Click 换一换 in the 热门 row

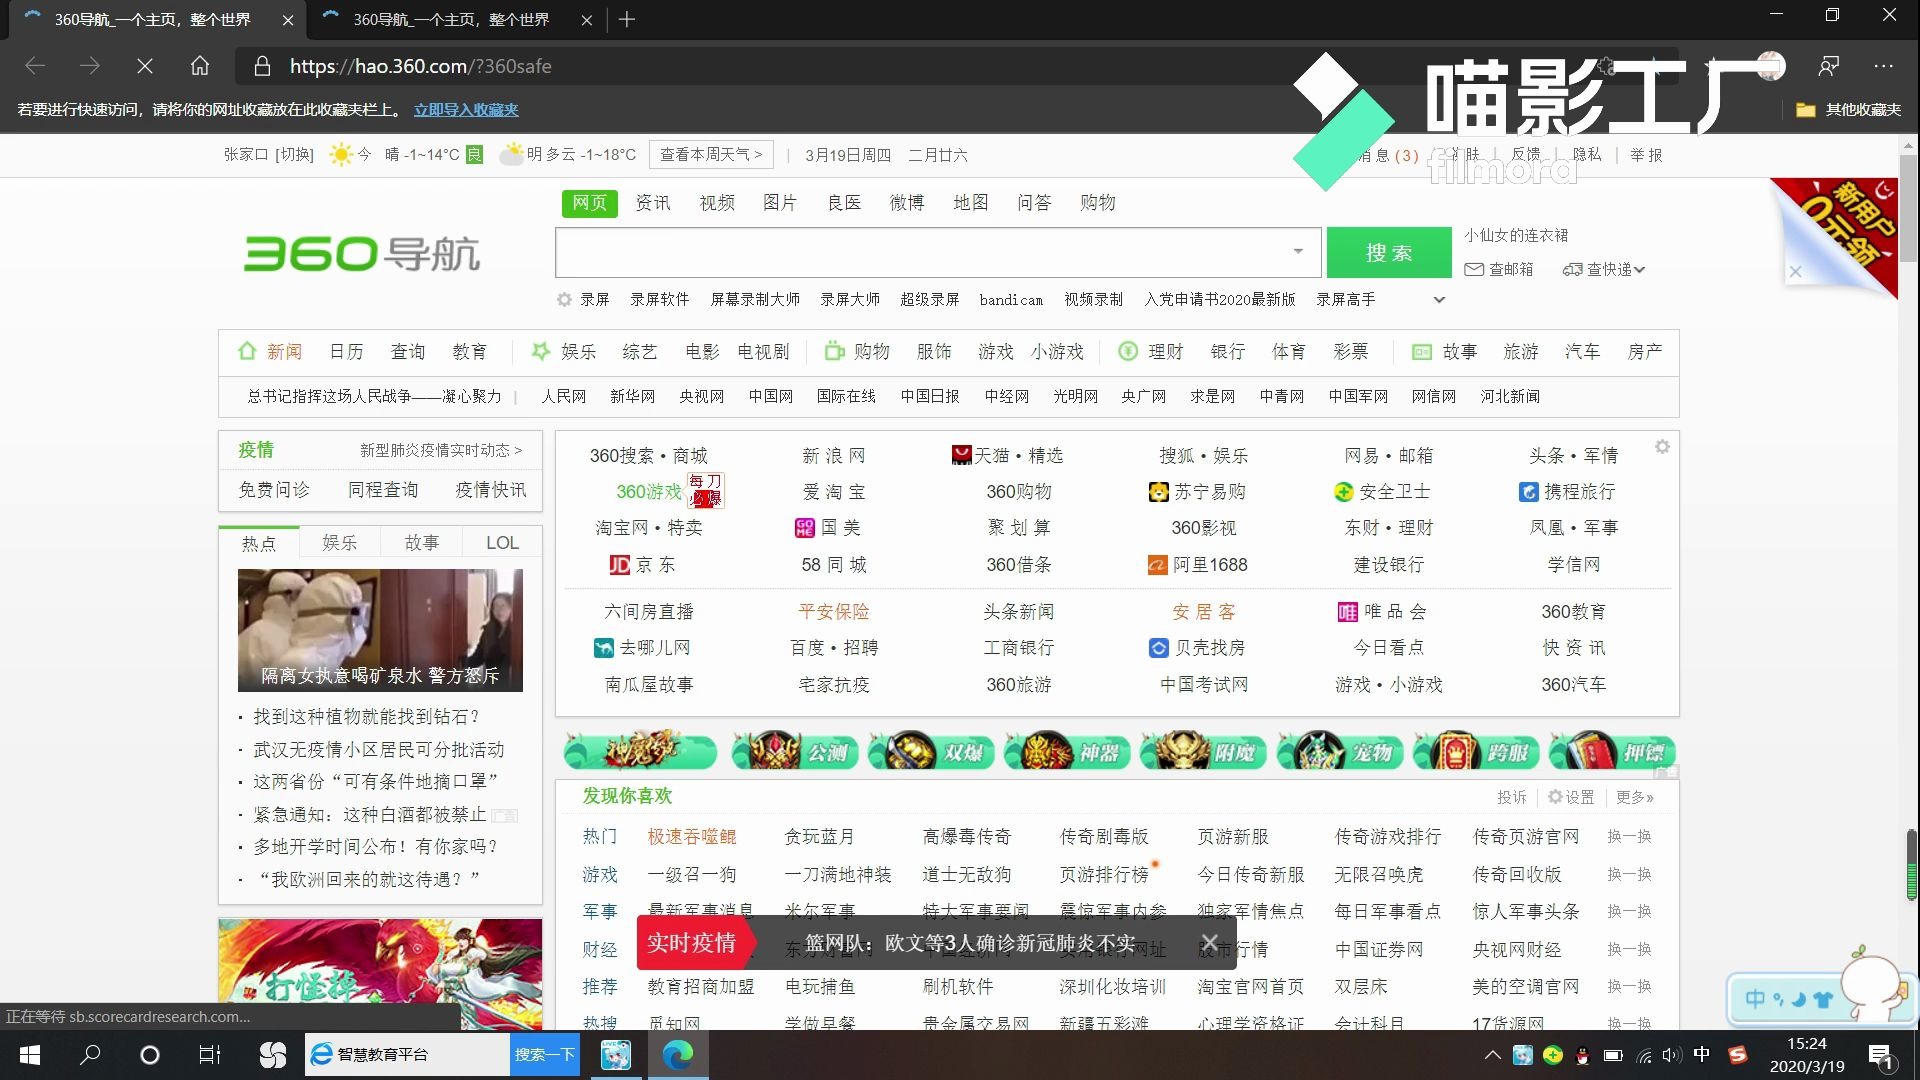pyautogui.click(x=1629, y=836)
